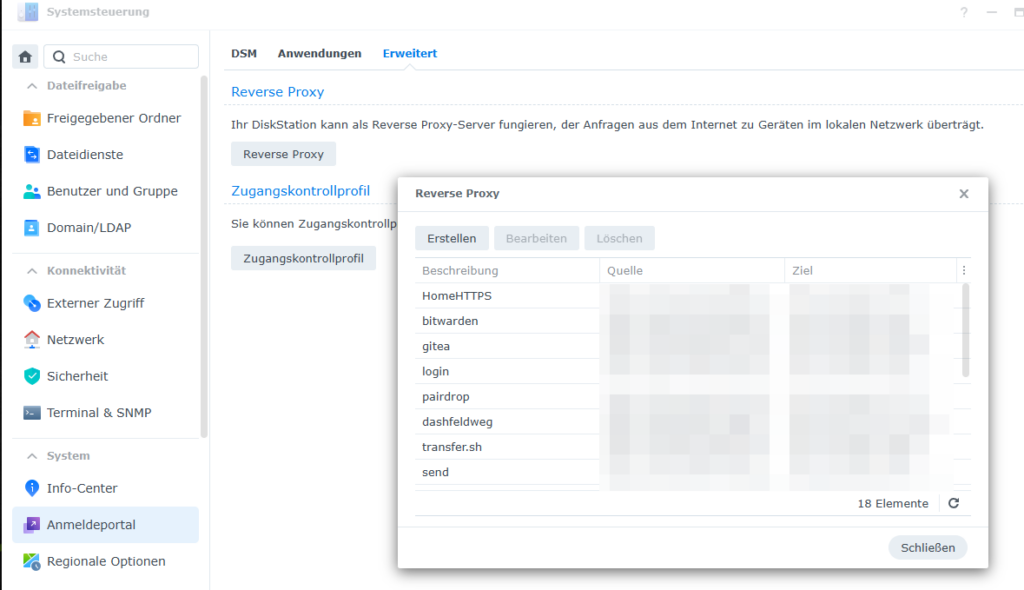1024x590 pixels.
Task: Select the bitwarden row in list
Action: pos(450,321)
